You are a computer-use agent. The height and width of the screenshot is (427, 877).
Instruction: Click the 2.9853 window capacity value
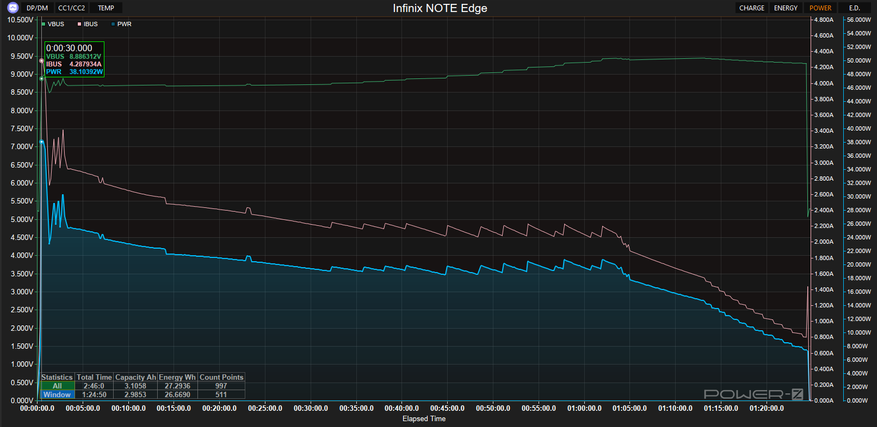coord(135,394)
